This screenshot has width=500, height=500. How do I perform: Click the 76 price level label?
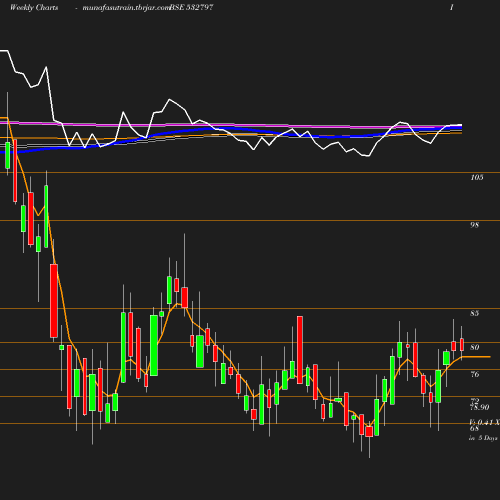475,374
